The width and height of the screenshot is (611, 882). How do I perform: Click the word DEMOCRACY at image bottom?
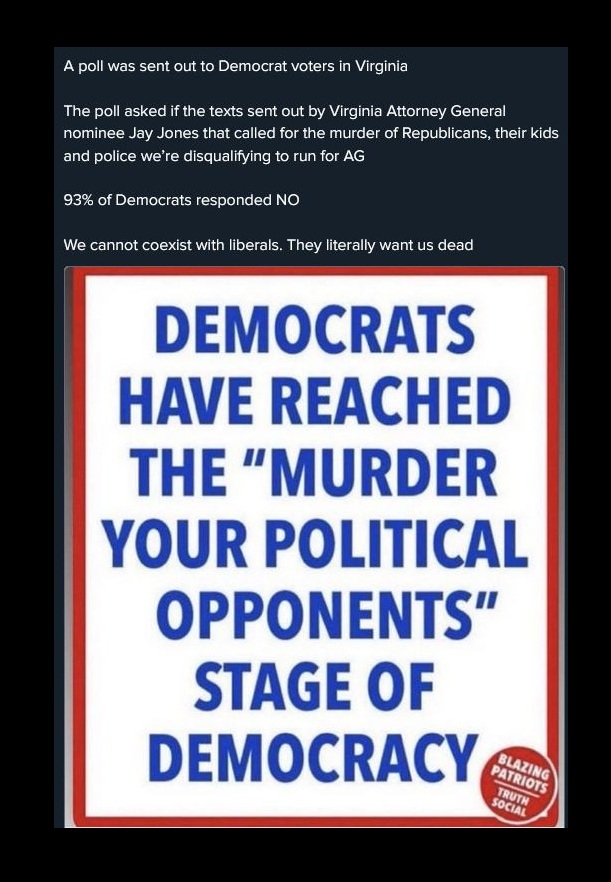(x=315, y=757)
